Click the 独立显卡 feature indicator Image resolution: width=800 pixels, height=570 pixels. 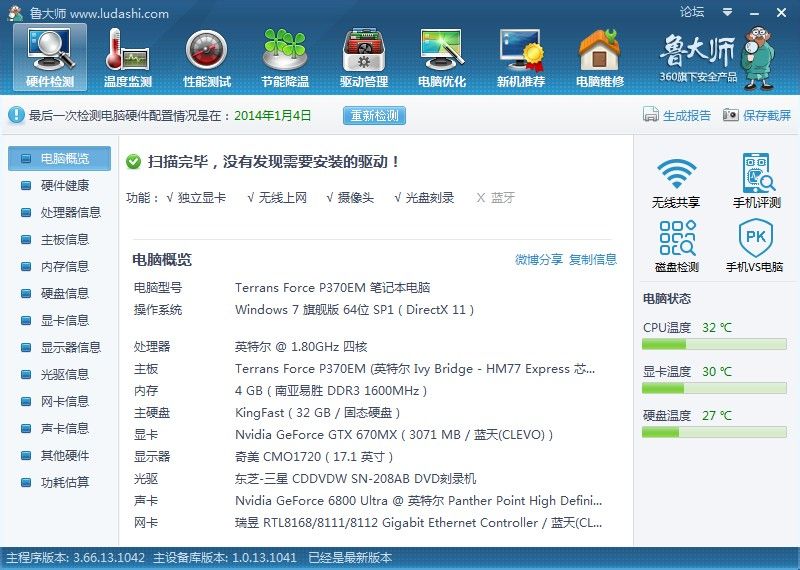[x=196, y=198]
